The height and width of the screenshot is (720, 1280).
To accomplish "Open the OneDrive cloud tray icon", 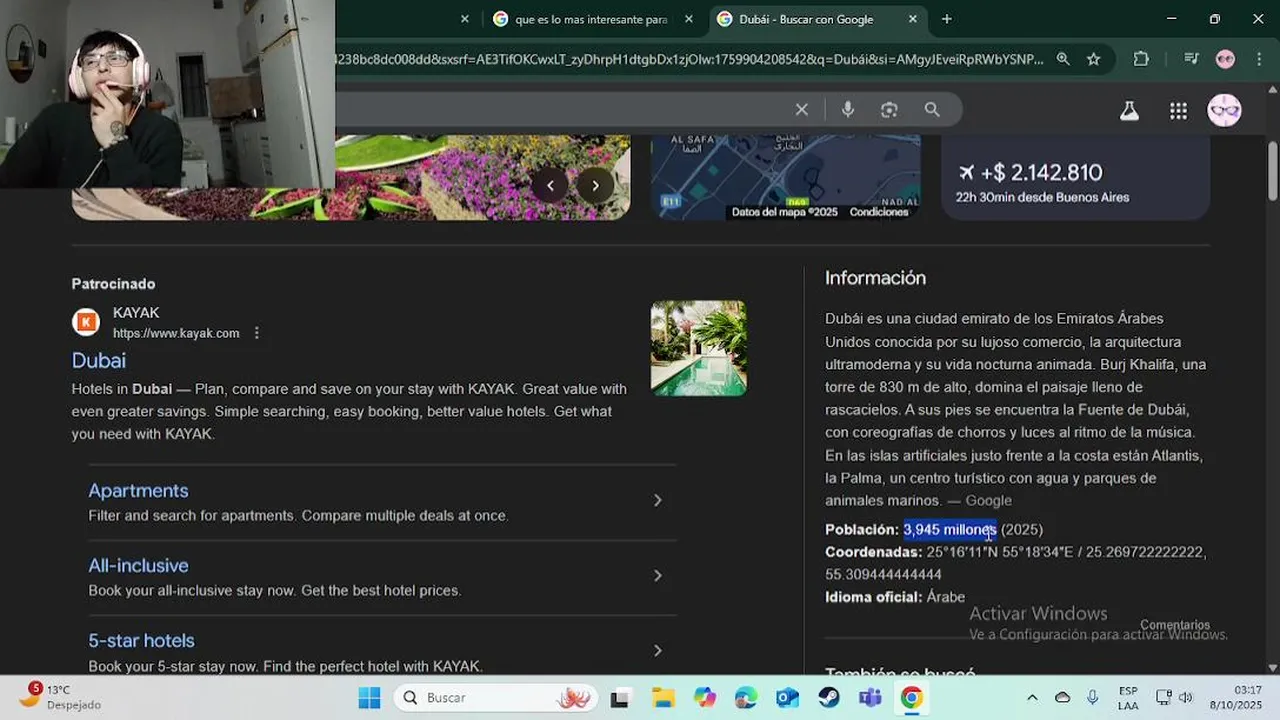I will pyautogui.click(x=1062, y=697).
